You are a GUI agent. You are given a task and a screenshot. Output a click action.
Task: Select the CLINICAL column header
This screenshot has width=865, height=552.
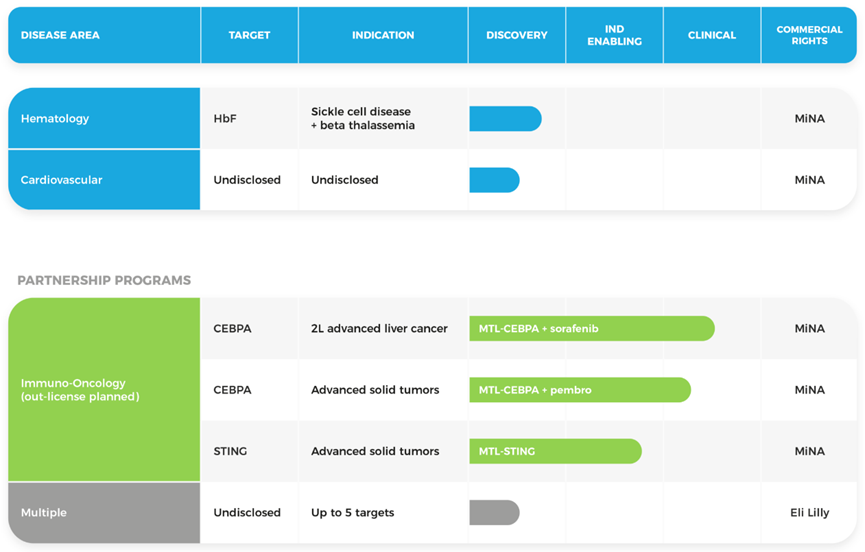click(x=712, y=35)
